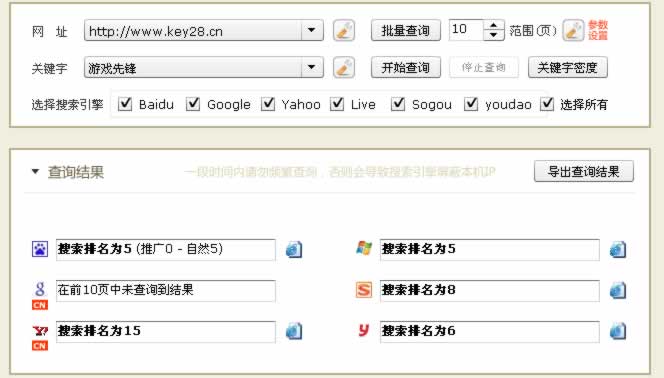664x378 pixels.
Task: Click the Yahoo CN icon
Action: [x=40, y=337]
